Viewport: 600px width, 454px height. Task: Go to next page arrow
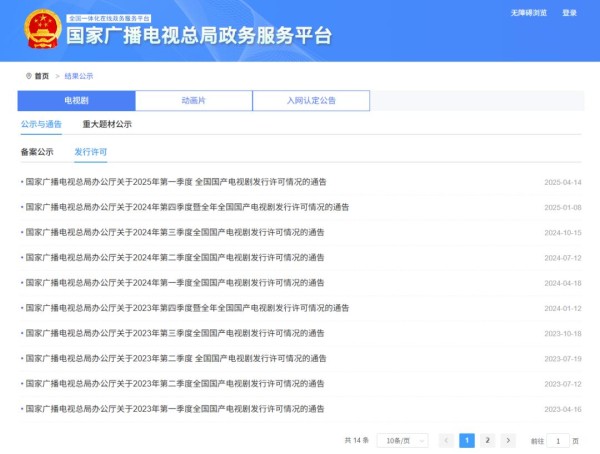[x=508, y=441]
